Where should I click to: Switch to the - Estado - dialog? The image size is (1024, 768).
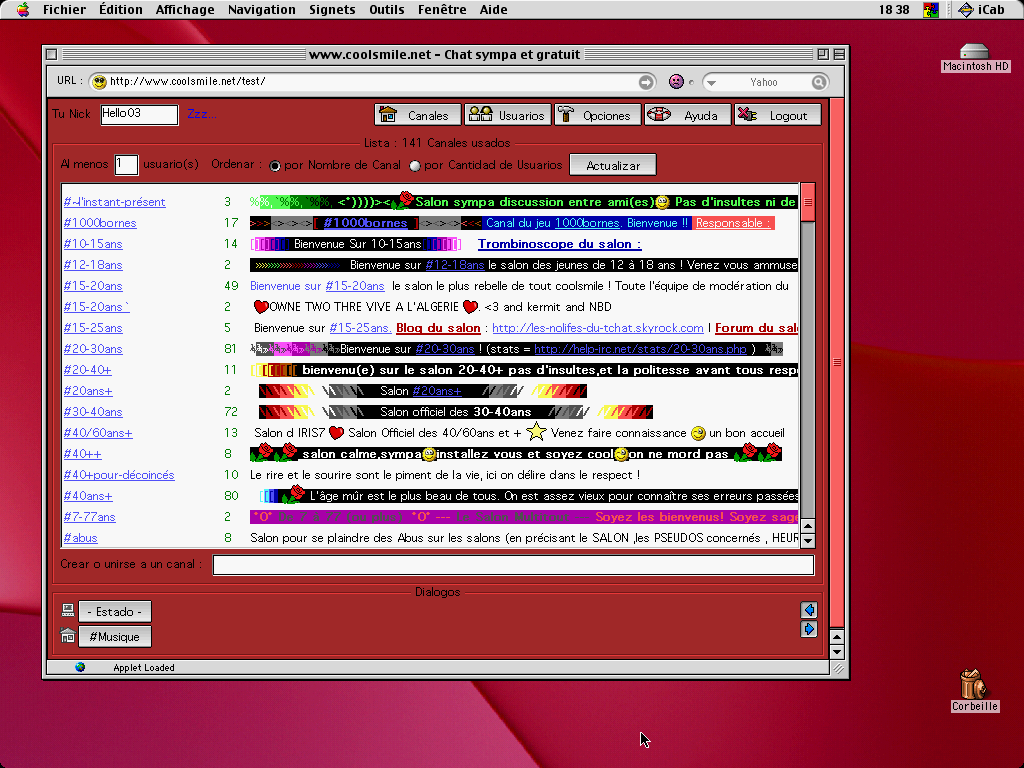[115, 611]
